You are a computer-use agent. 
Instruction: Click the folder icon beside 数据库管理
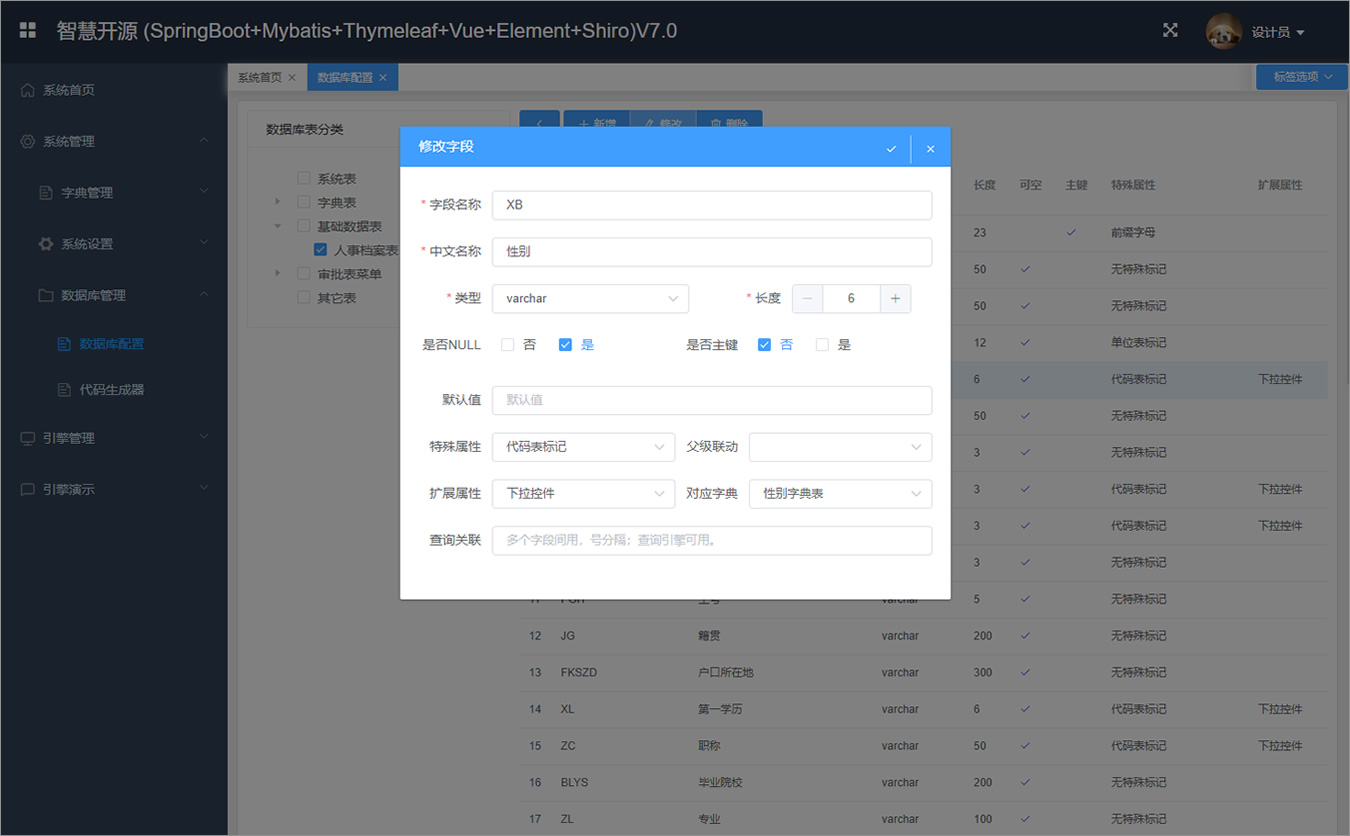pos(46,295)
